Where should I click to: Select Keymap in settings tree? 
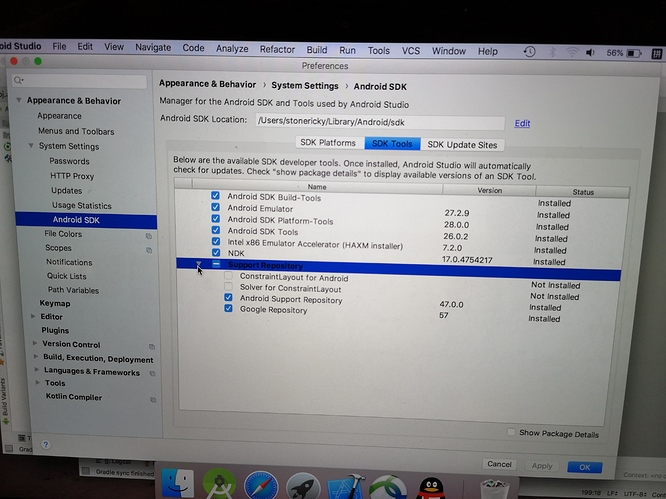pyautogui.click(x=55, y=303)
